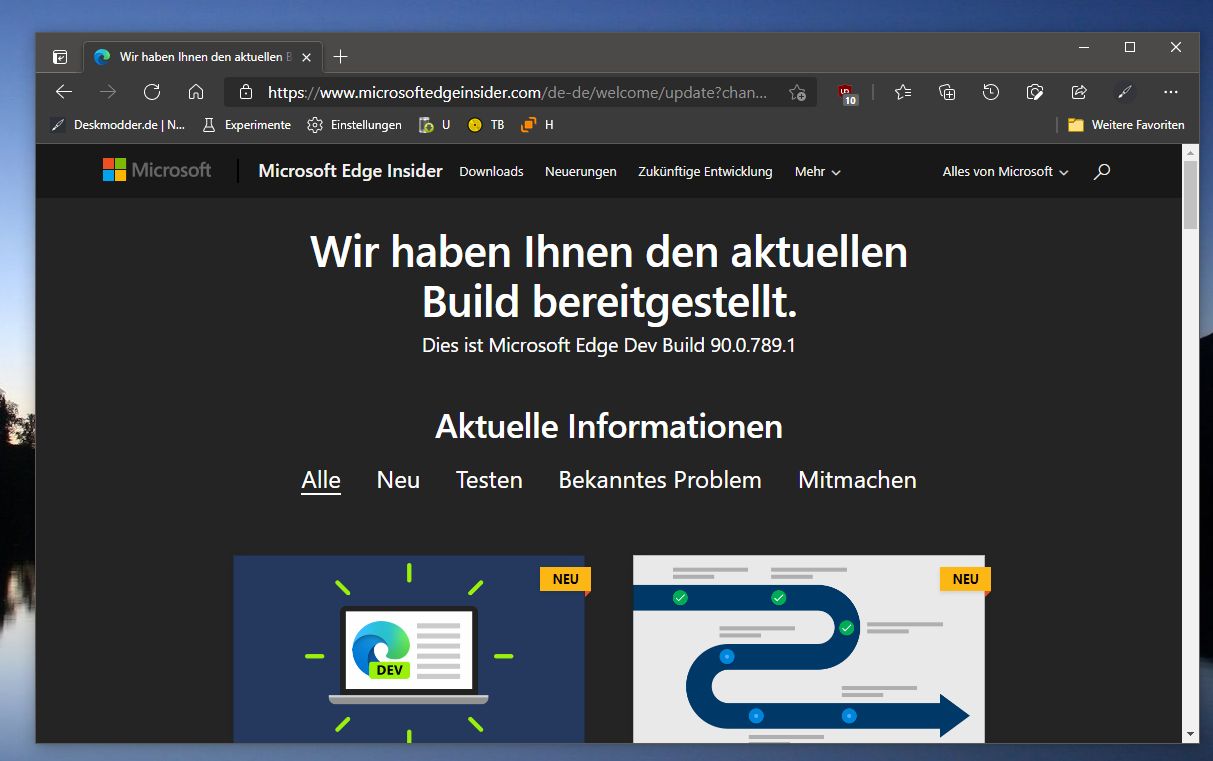Click the 'Aktuelle Informationen' heading
The height and width of the screenshot is (761, 1213).
pos(608,427)
